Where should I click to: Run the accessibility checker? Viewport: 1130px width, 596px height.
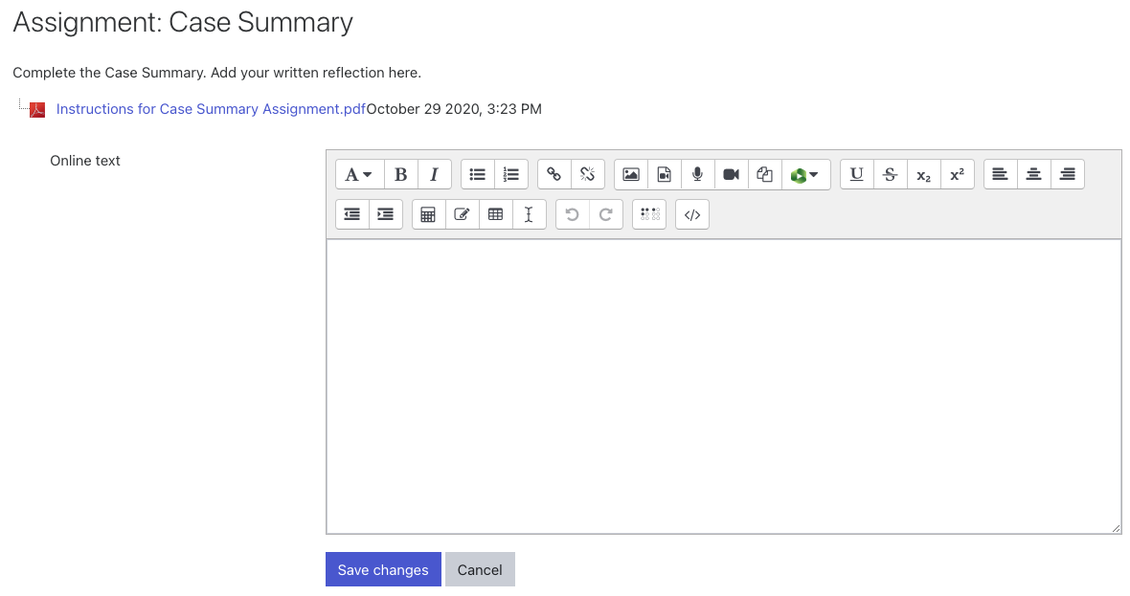point(648,214)
